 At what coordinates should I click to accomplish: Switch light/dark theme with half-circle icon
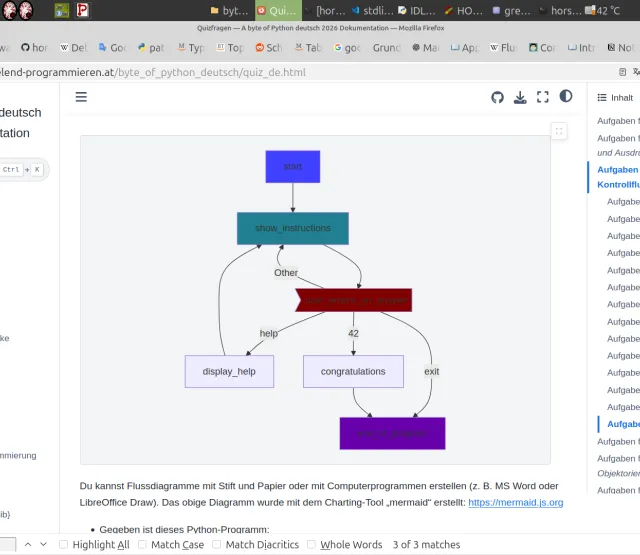click(x=566, y=96)
